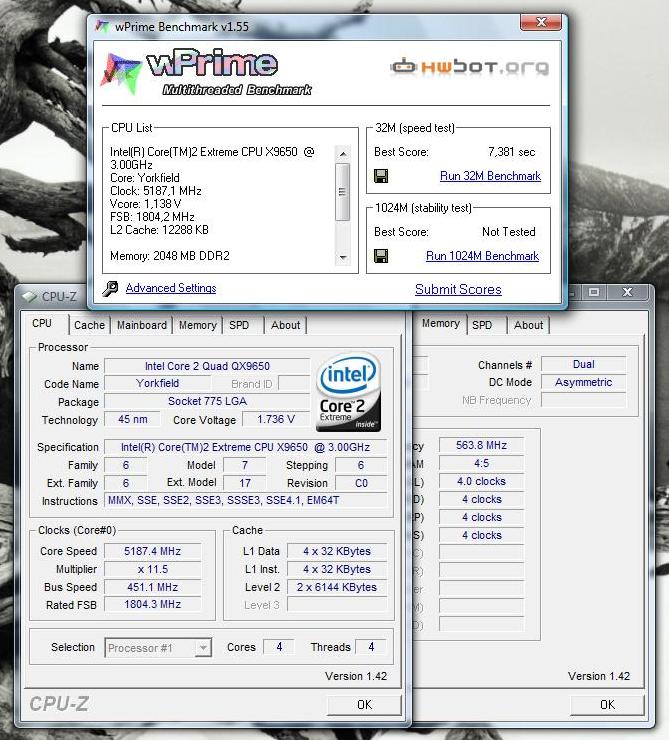669x740 pixels.
Task: Open Advanced Settings in wPrime
Action: coord(171,288)
